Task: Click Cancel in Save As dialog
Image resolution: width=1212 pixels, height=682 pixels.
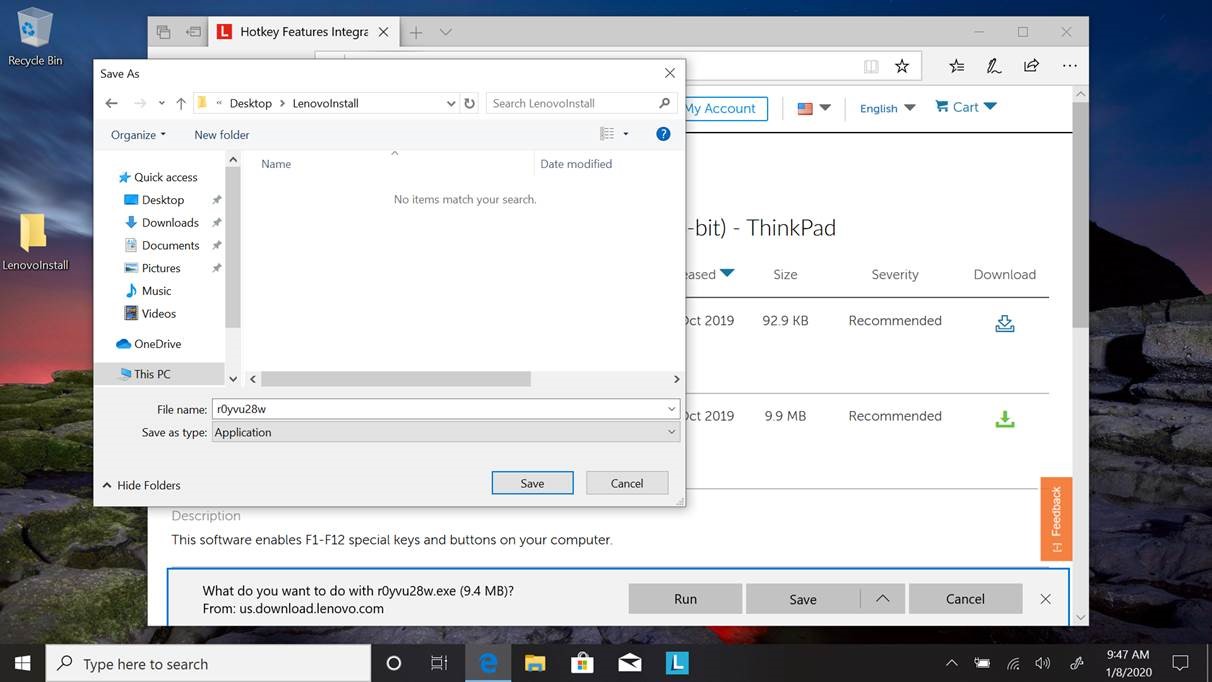Action: coord(627,483)
